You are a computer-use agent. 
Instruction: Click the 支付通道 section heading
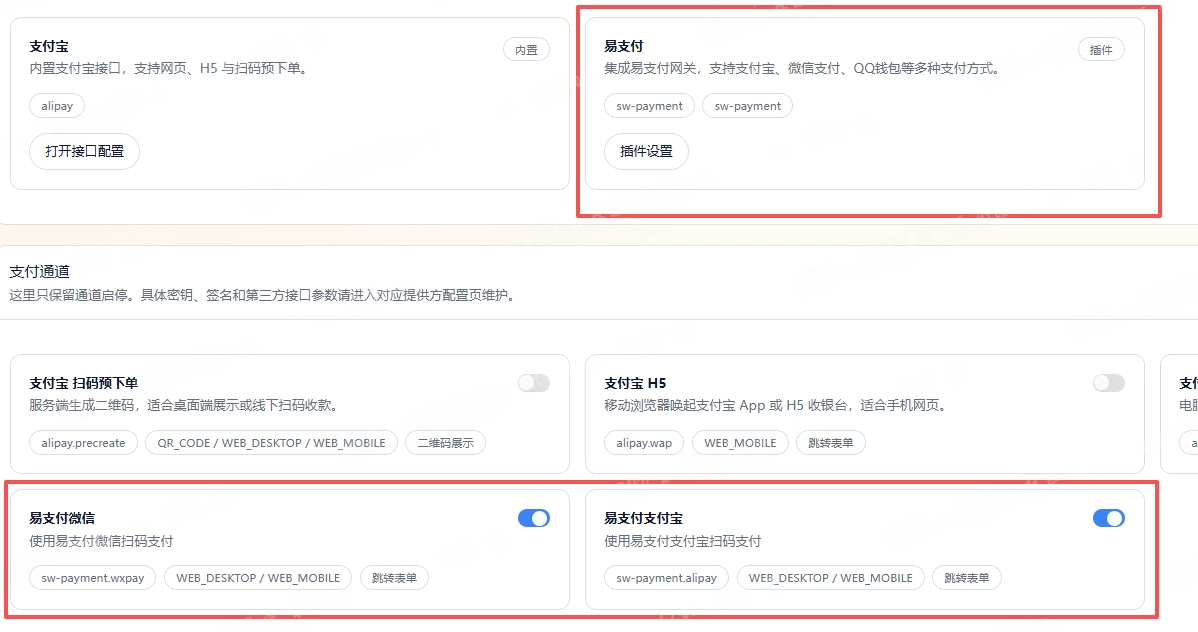[40, 272]
